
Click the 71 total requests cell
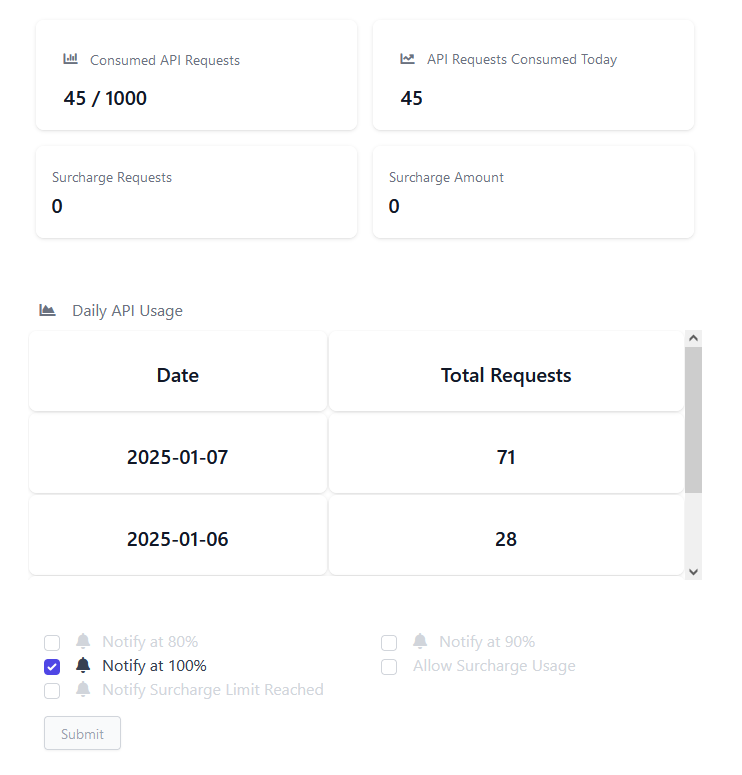506,453
